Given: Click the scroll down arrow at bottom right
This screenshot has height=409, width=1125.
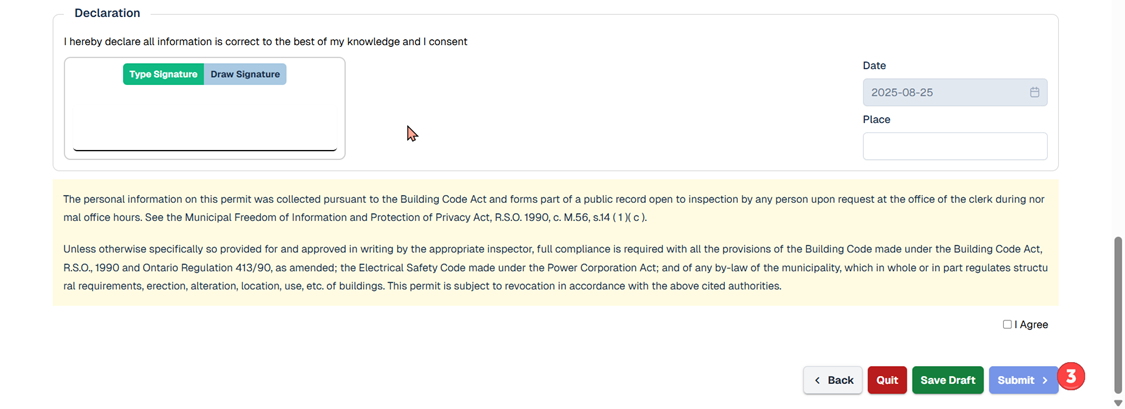Looking at the screenshot, I should click(1118, 403).
